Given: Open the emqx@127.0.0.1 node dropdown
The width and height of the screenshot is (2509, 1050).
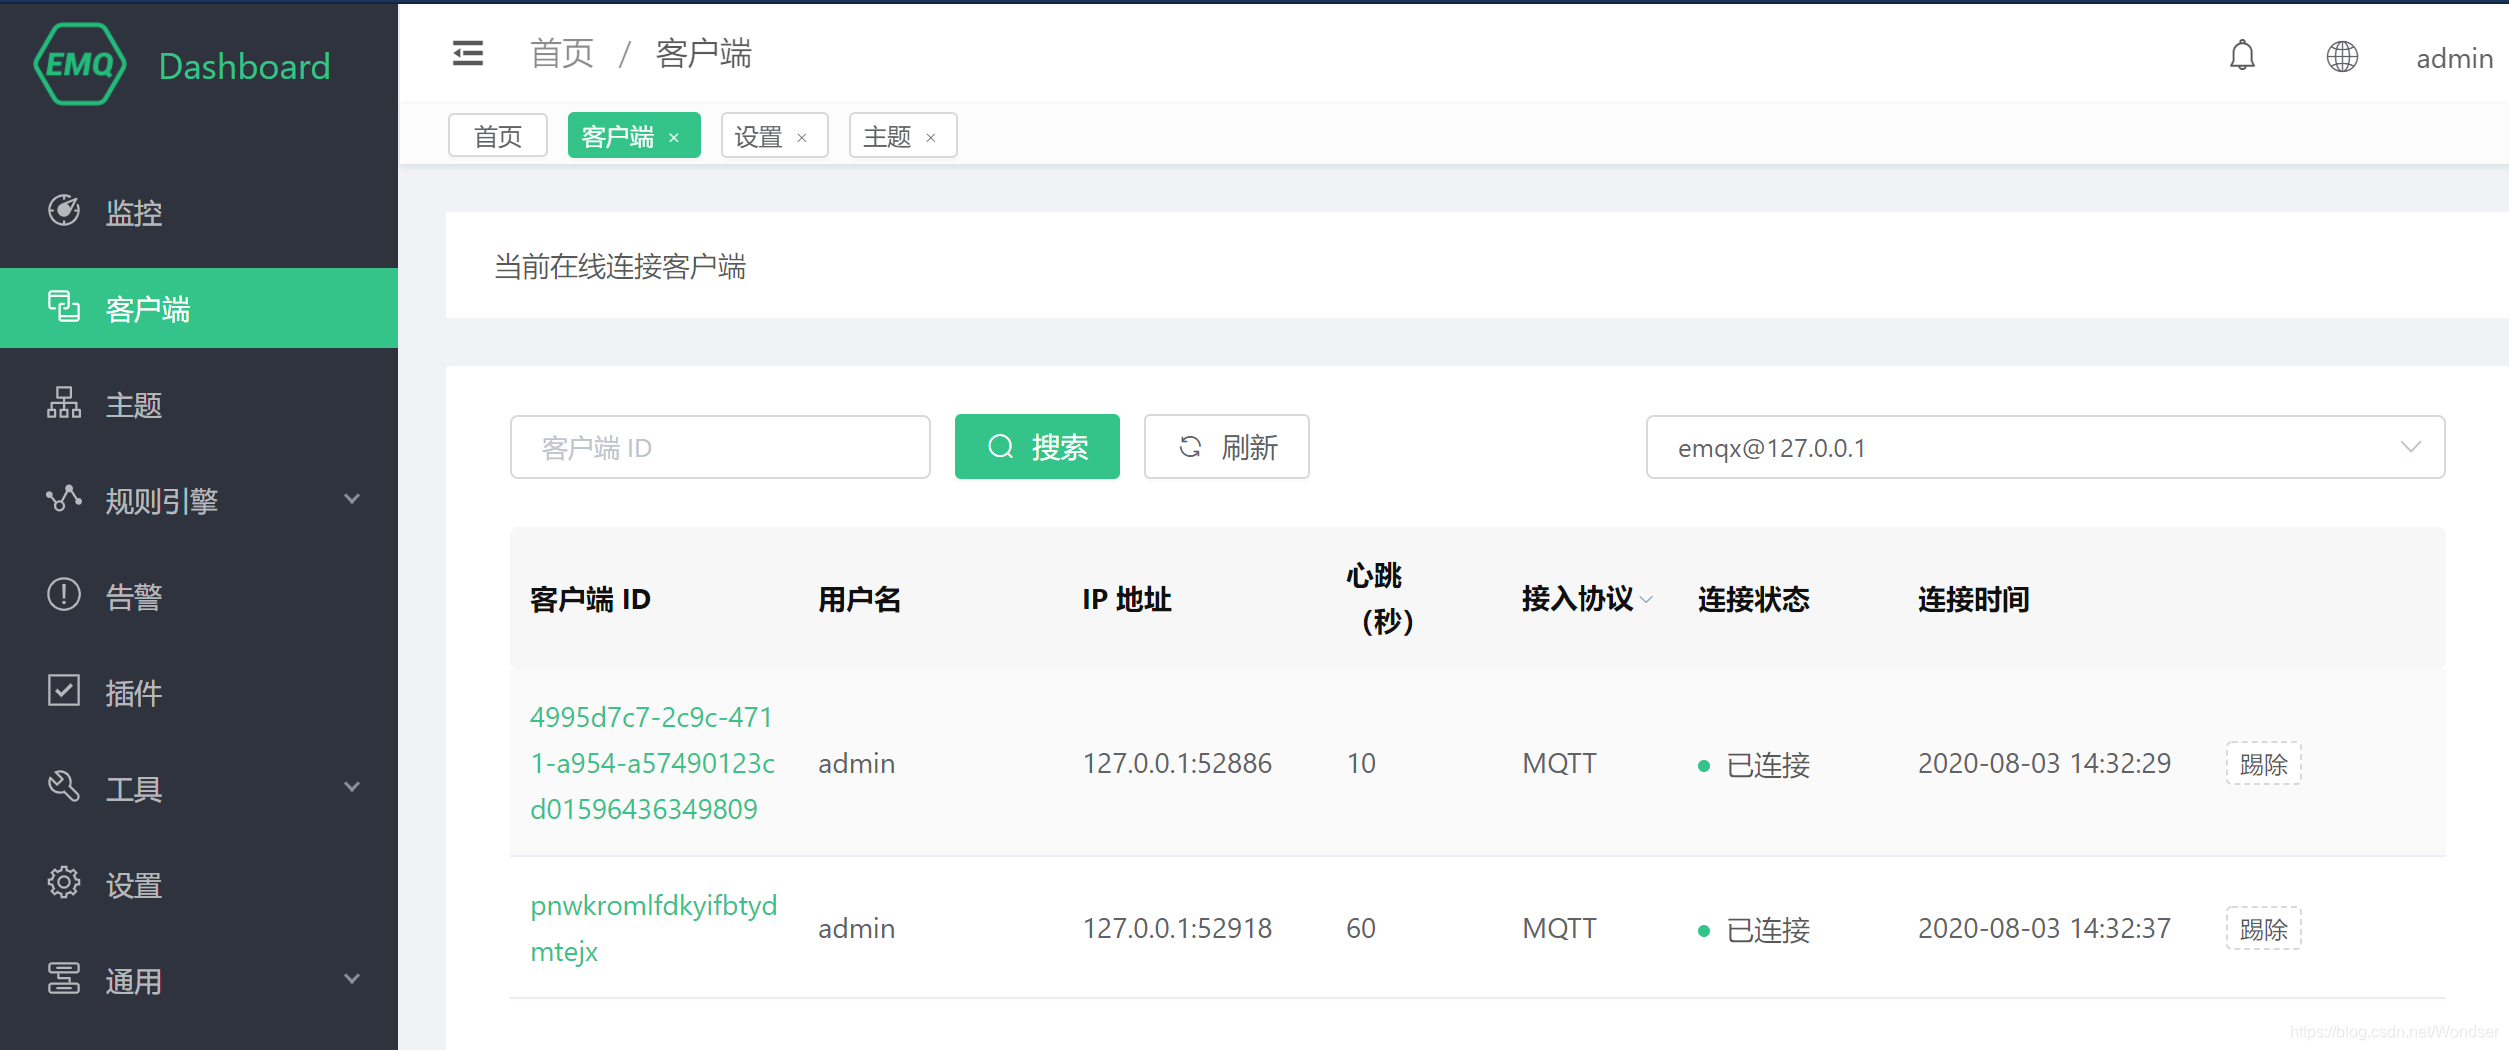Looking at the screenshot, I should [x=2045, y=447].
